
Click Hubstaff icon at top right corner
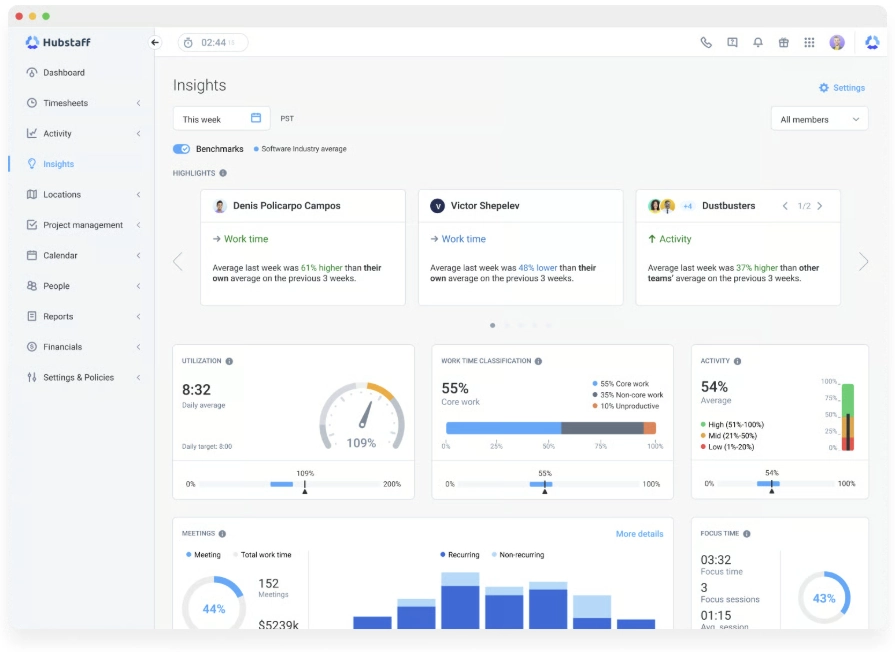(x=872, y=42)
